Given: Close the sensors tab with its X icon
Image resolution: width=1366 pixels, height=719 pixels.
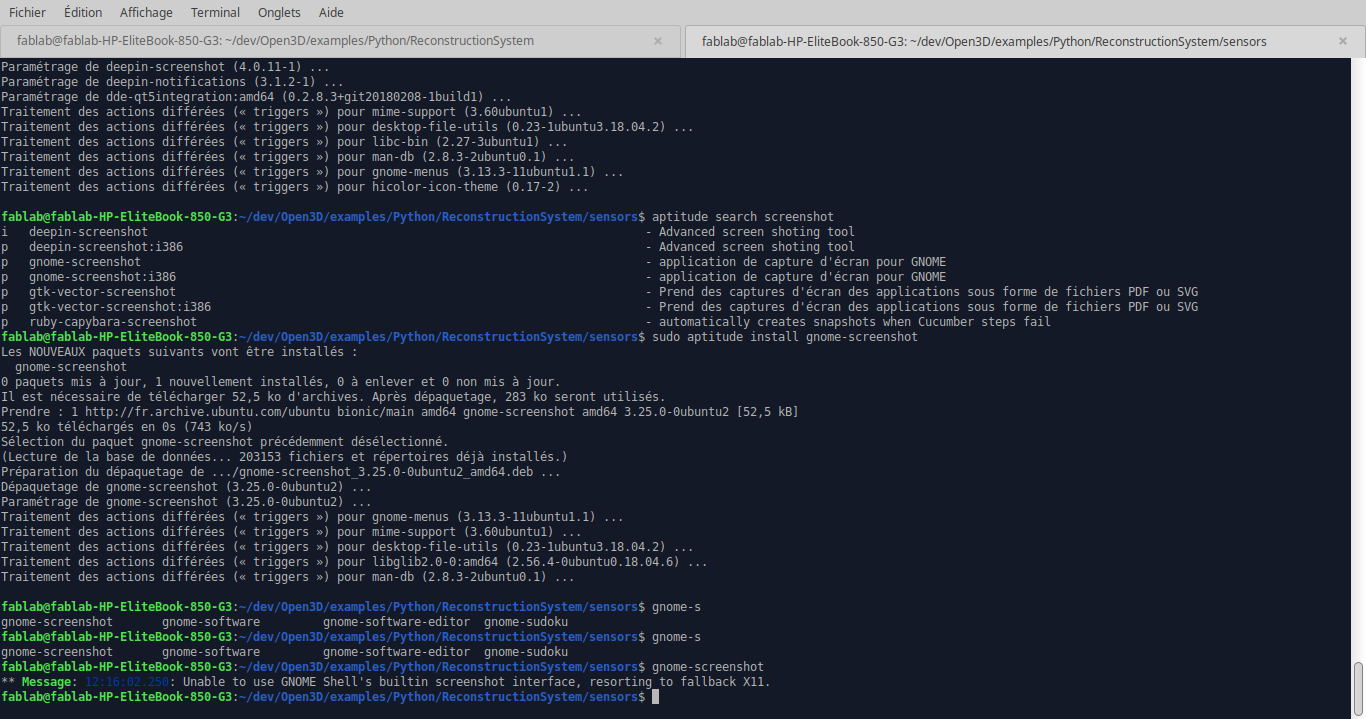Looking at the screenshot, I should tap(1342, 41).
